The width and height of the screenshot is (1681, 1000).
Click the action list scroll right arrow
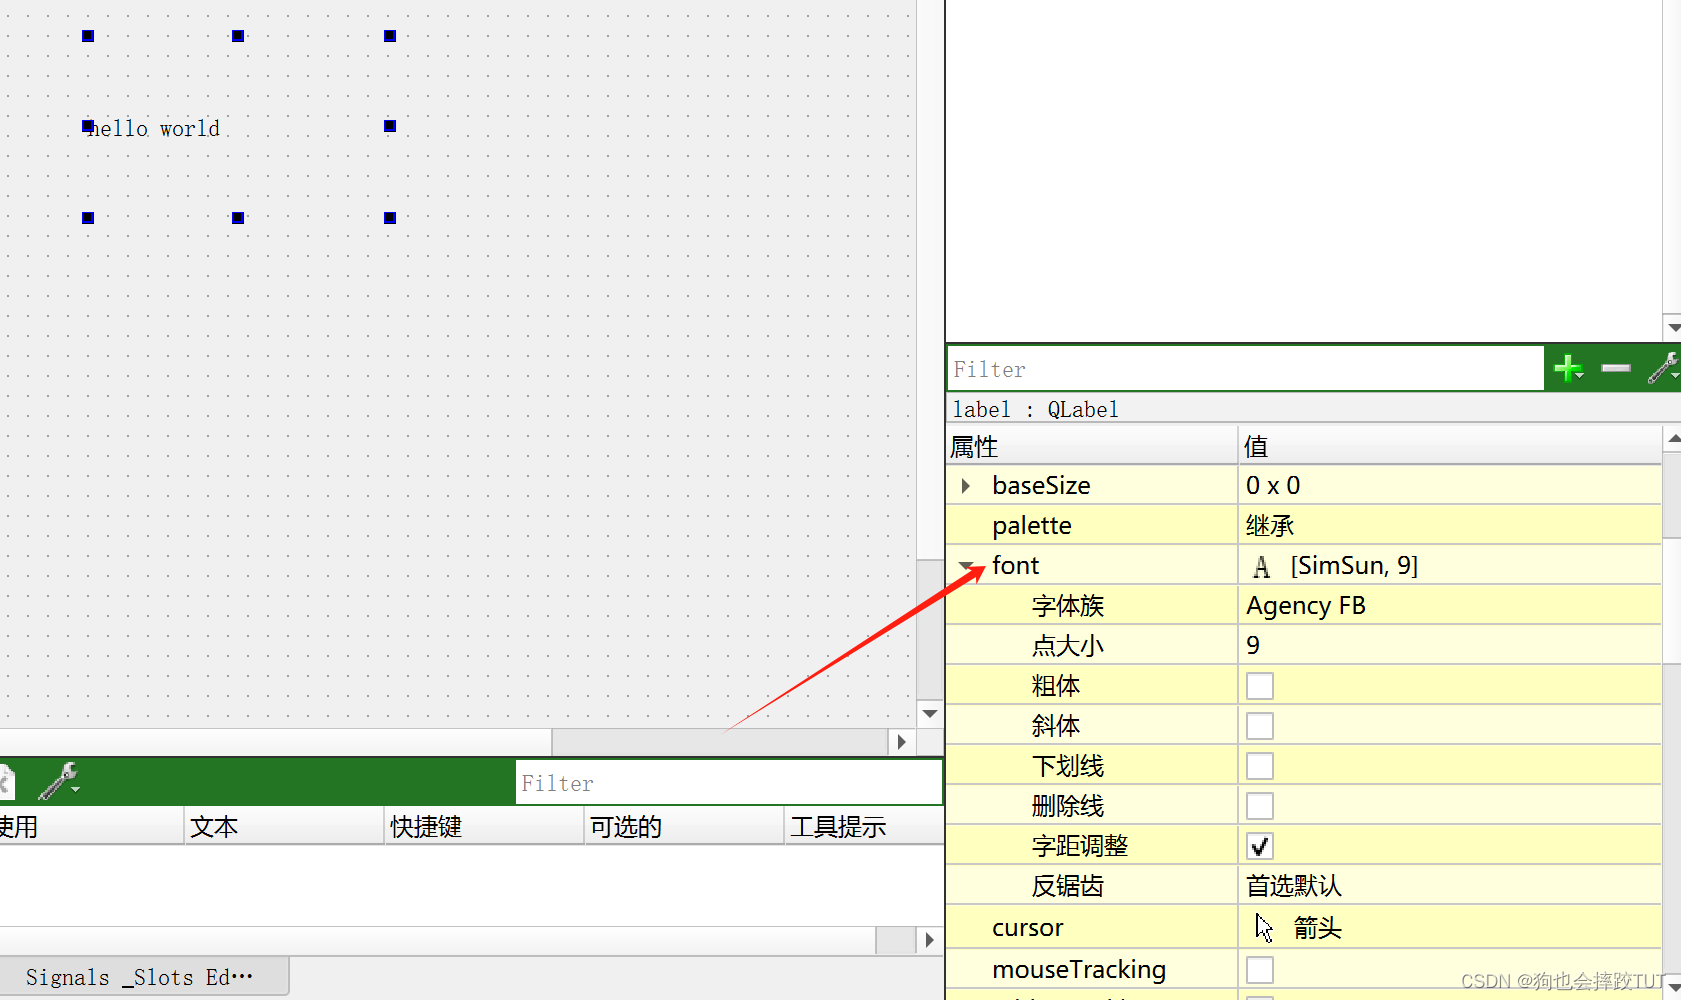coord(930,940)
